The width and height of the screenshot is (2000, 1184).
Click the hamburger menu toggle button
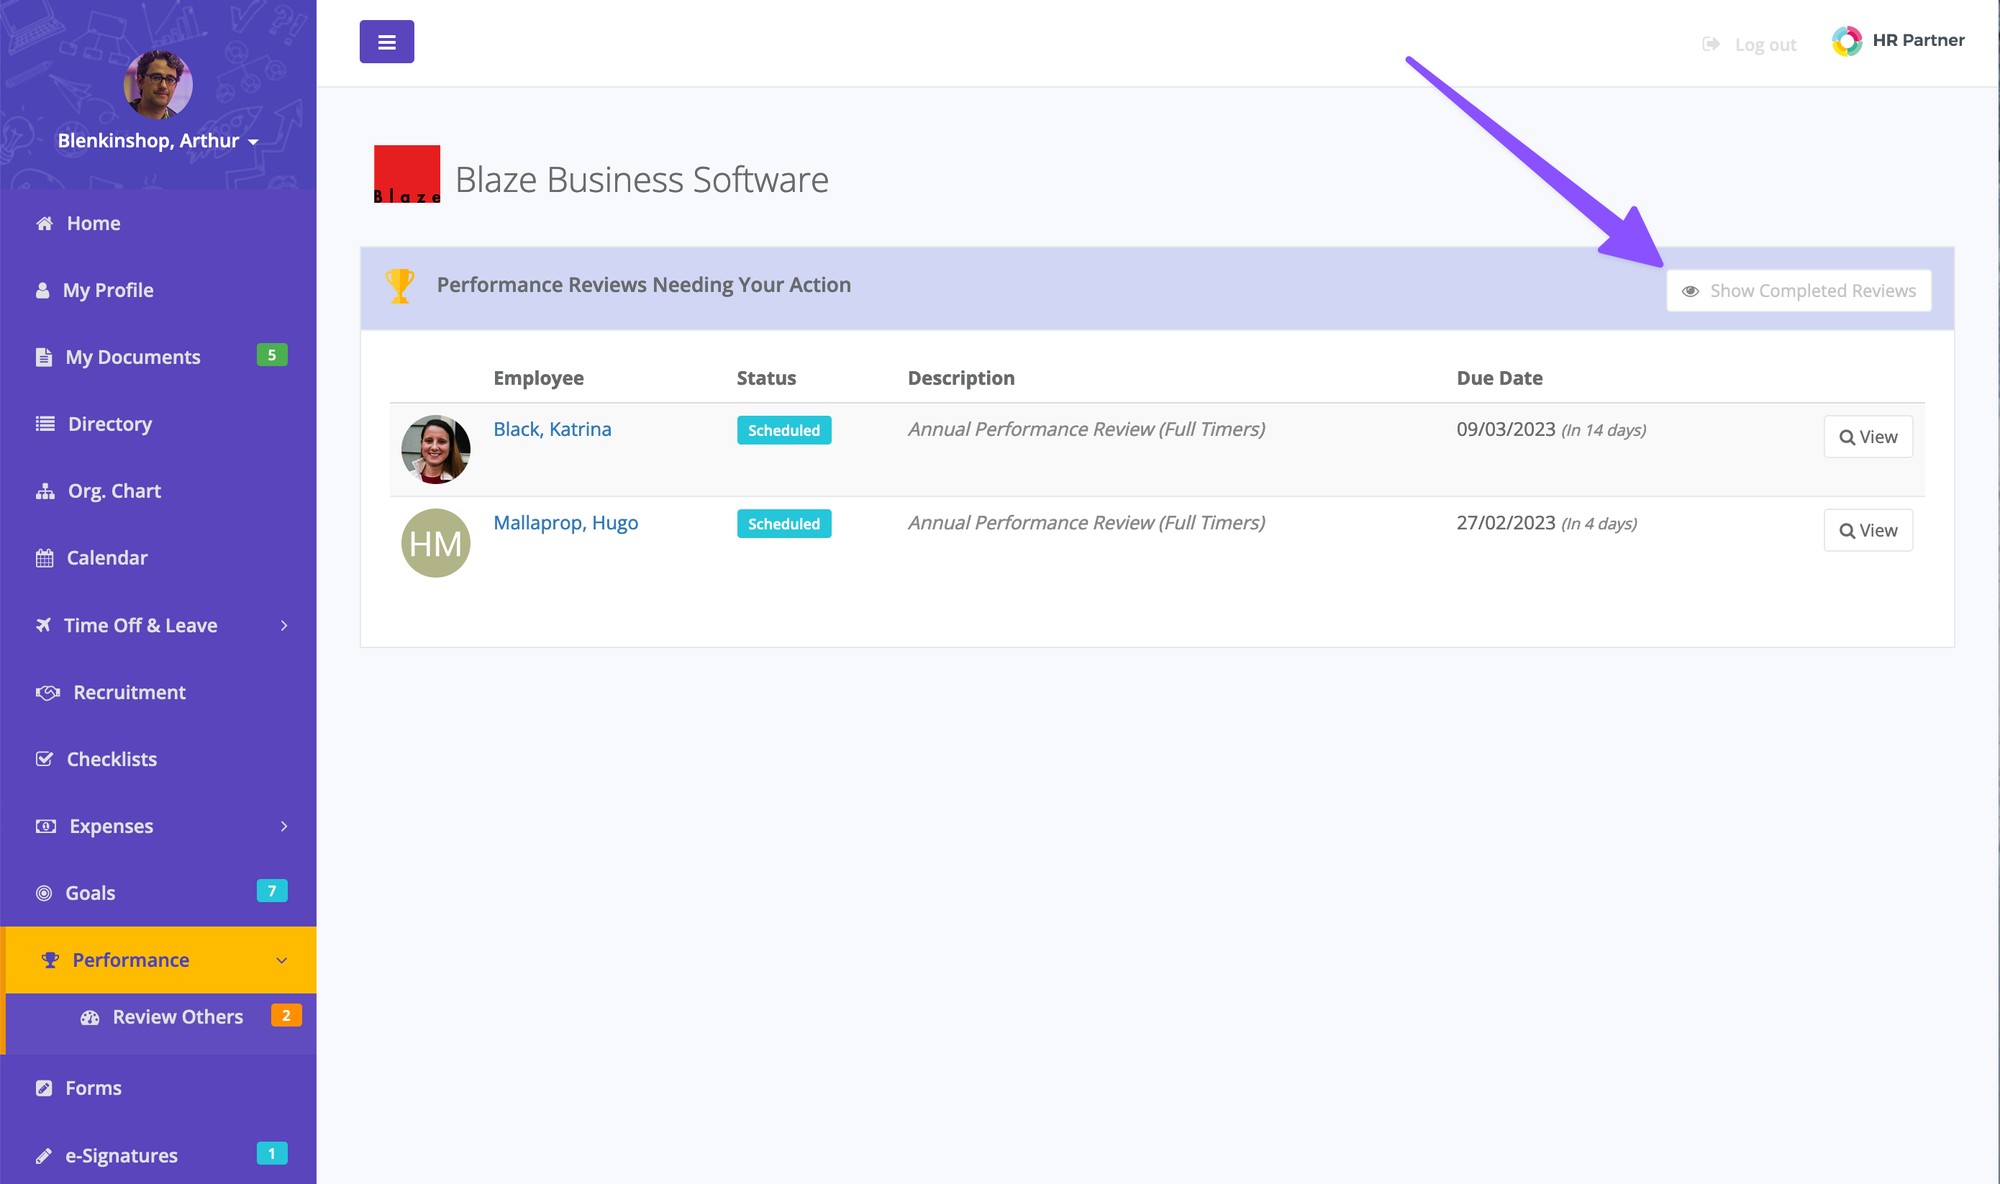pos(387,42)
